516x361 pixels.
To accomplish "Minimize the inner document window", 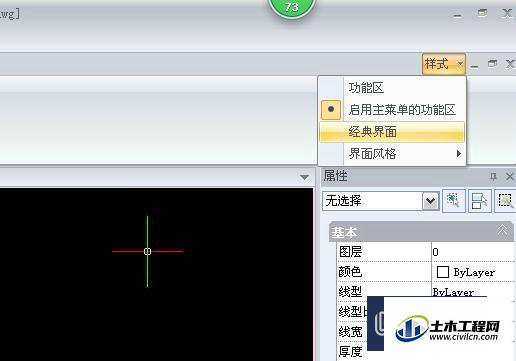I will 474,66.
